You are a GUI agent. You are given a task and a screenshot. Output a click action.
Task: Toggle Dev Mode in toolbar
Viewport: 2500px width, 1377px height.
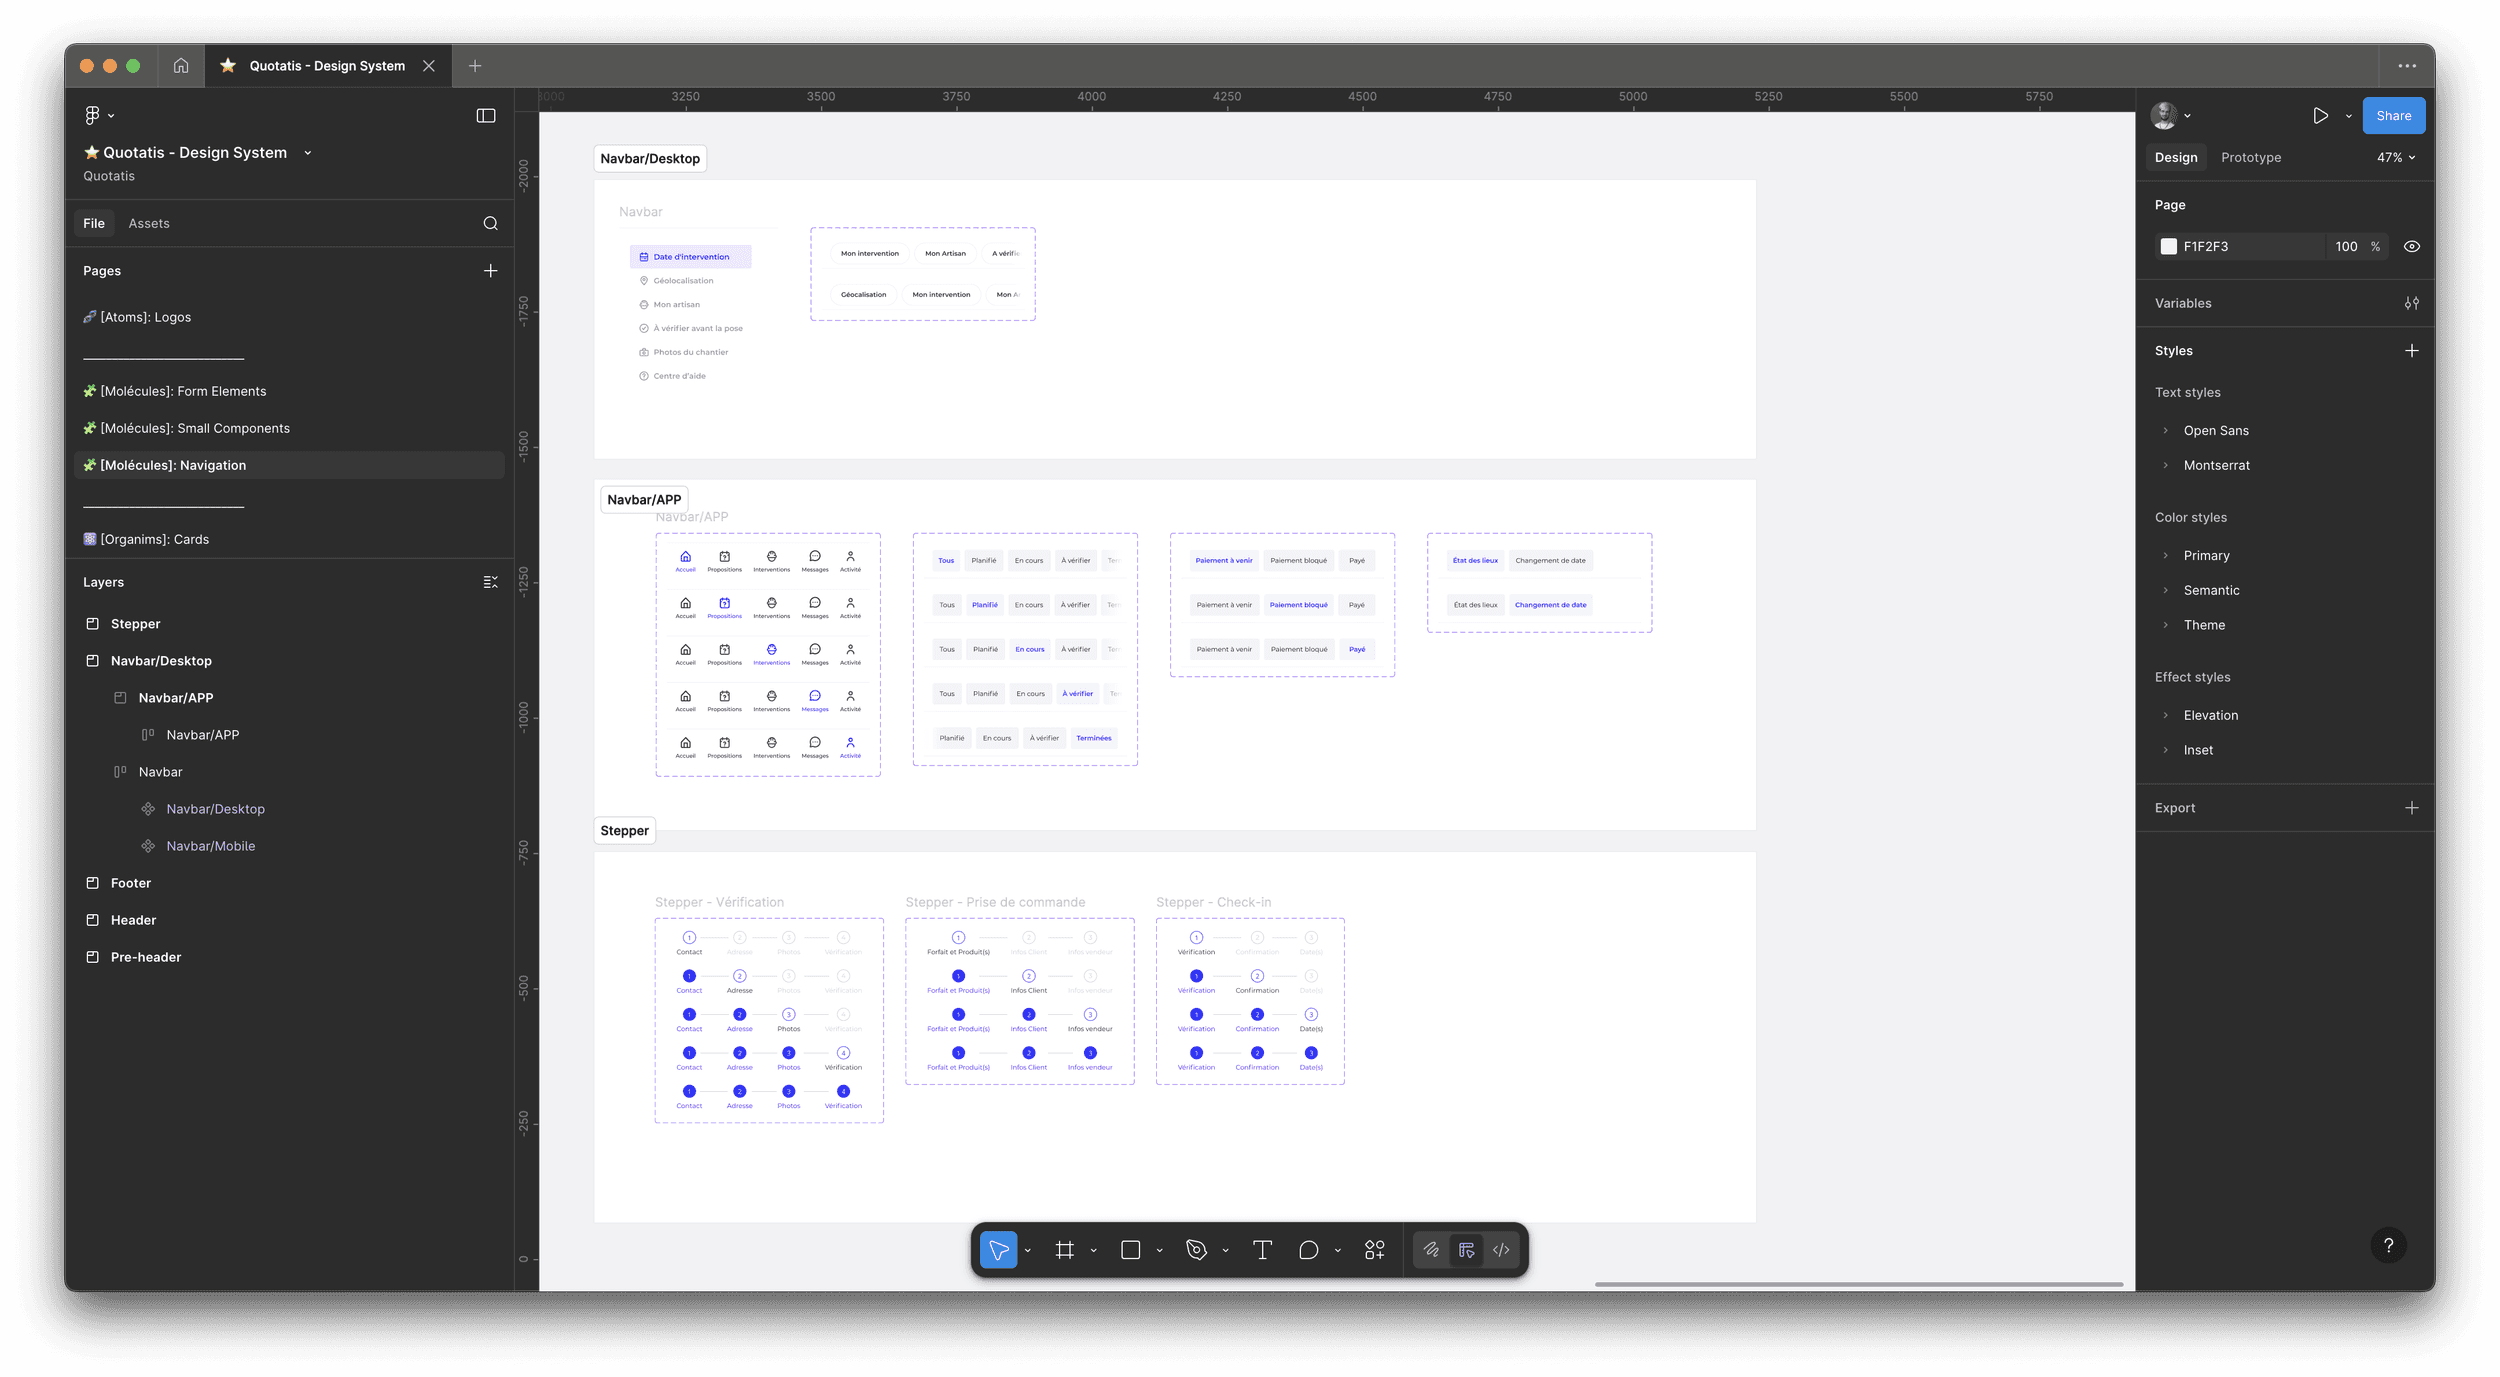pos(1501,1250)
